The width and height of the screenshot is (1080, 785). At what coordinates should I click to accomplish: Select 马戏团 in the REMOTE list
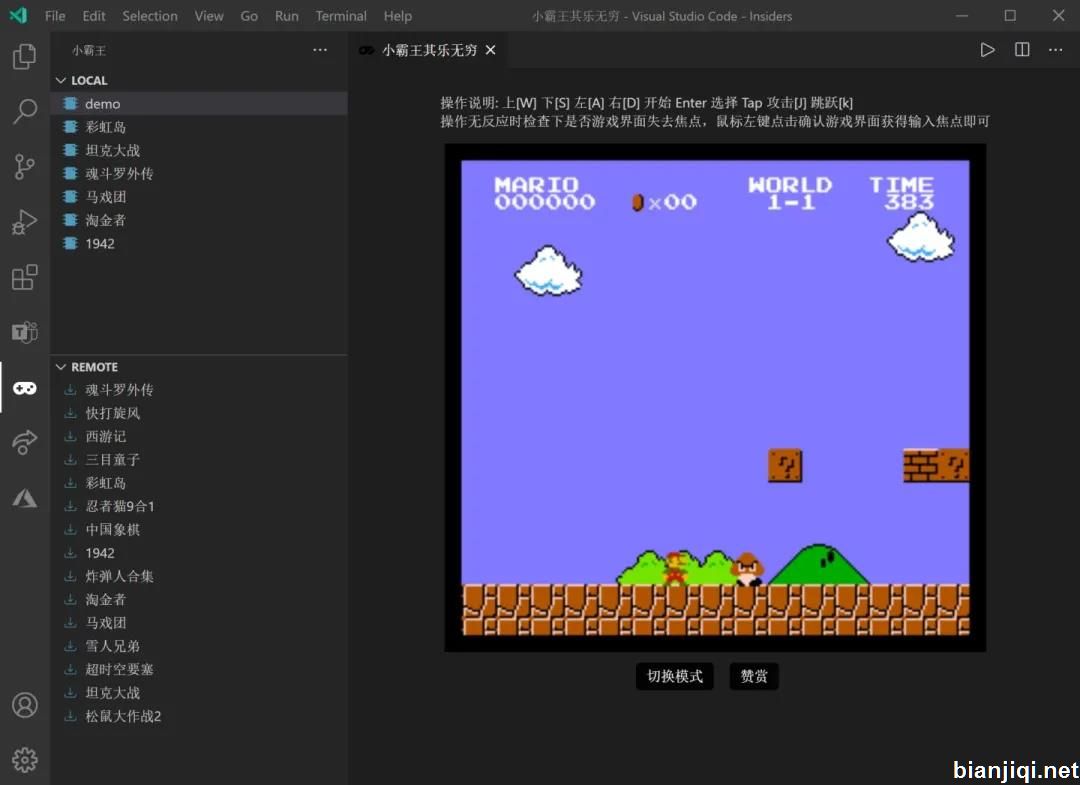200,622
